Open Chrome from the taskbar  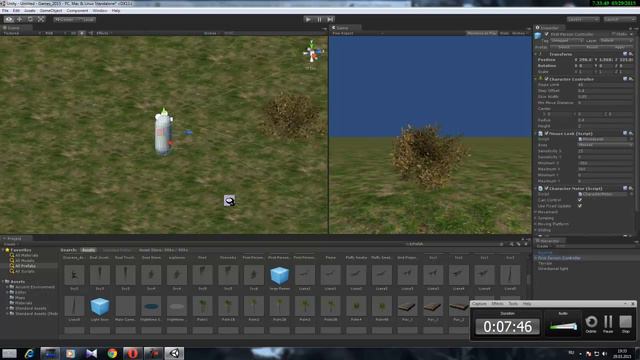(x=112, y=353)
